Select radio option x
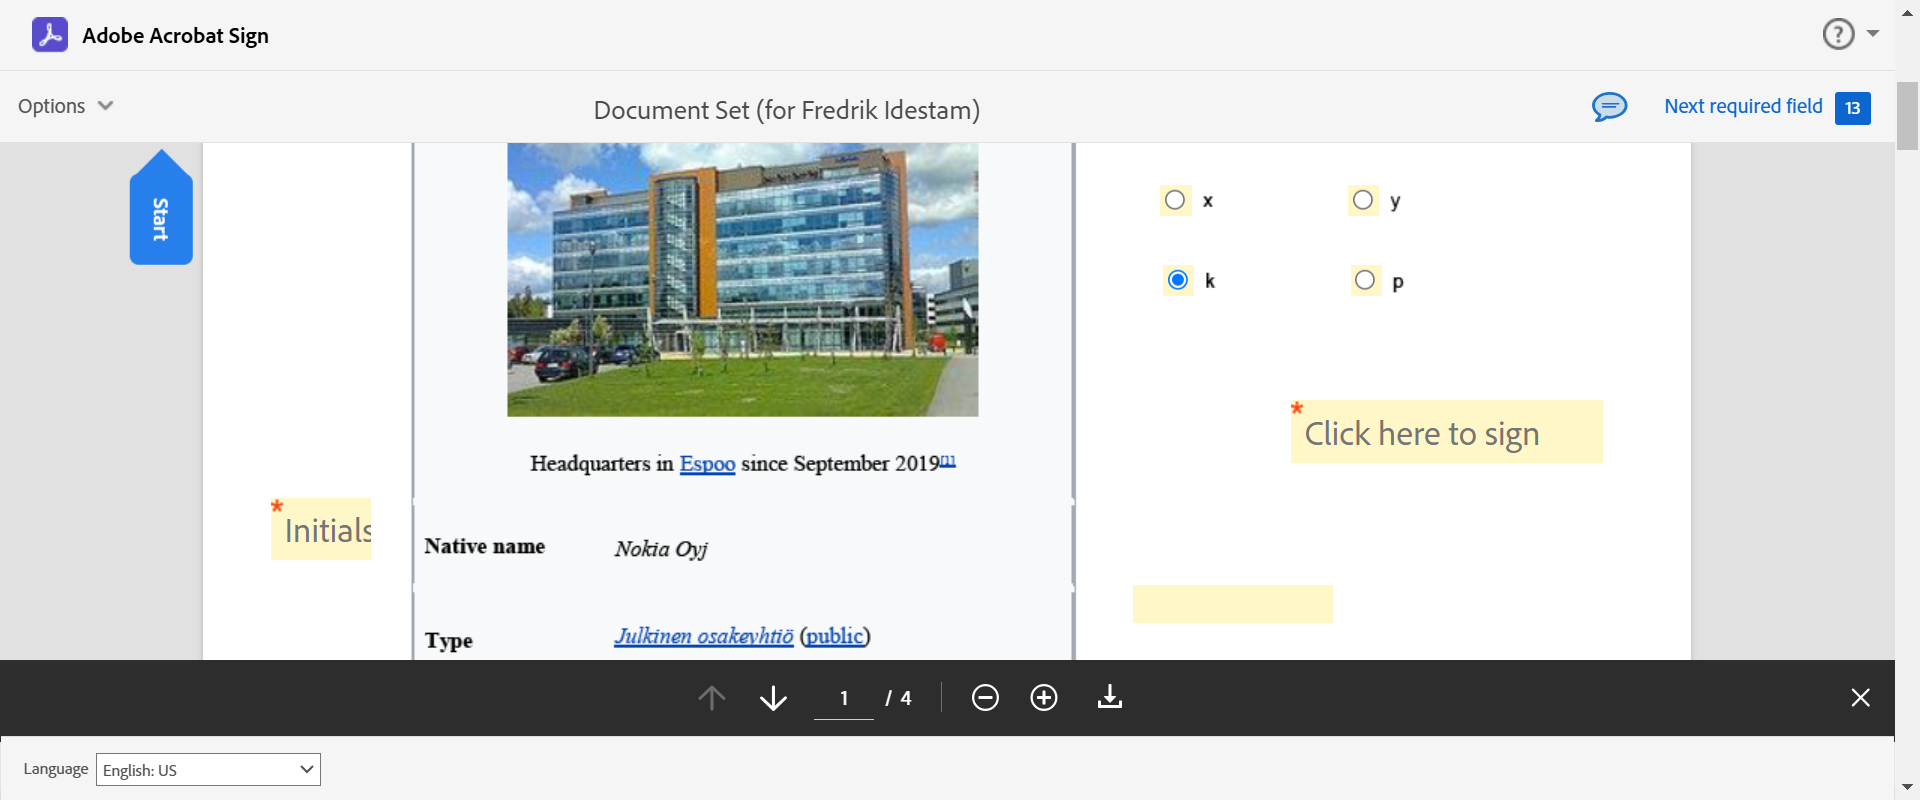 point(1175,200)
